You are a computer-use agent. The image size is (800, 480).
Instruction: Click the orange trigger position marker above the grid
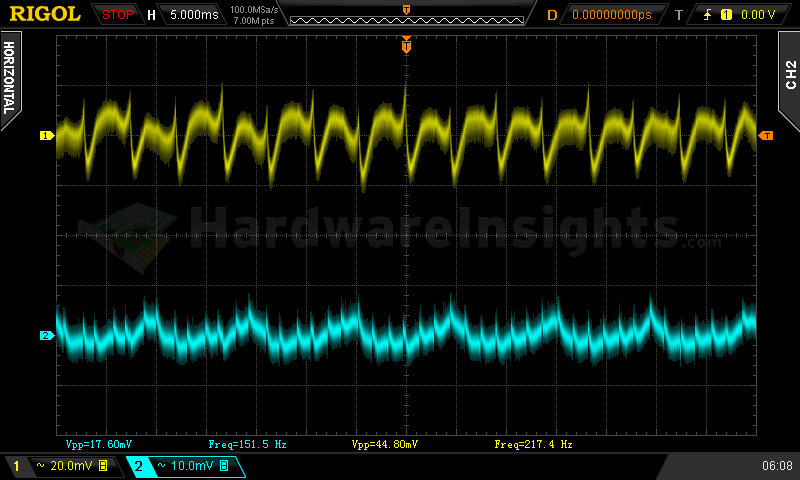(x=406, y=45)
